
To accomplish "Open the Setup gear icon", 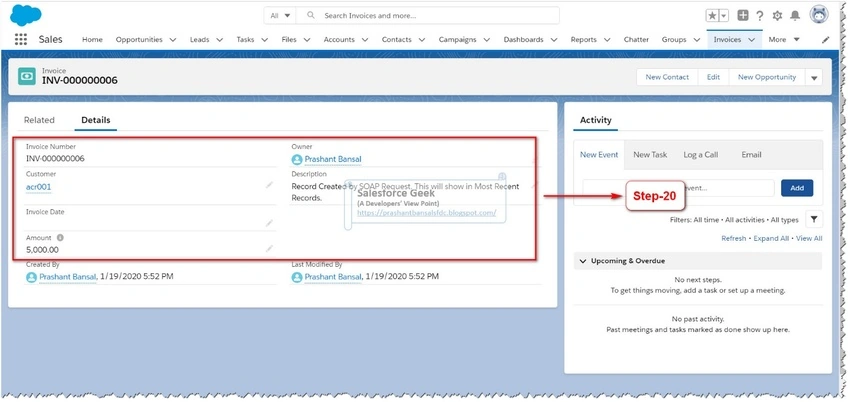I will tap(777, 16).
